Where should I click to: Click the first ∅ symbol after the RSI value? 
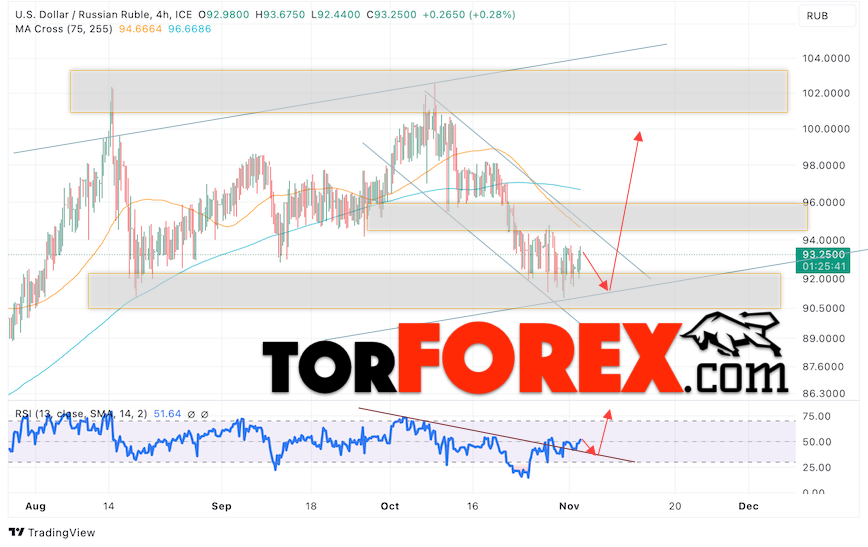191,414
